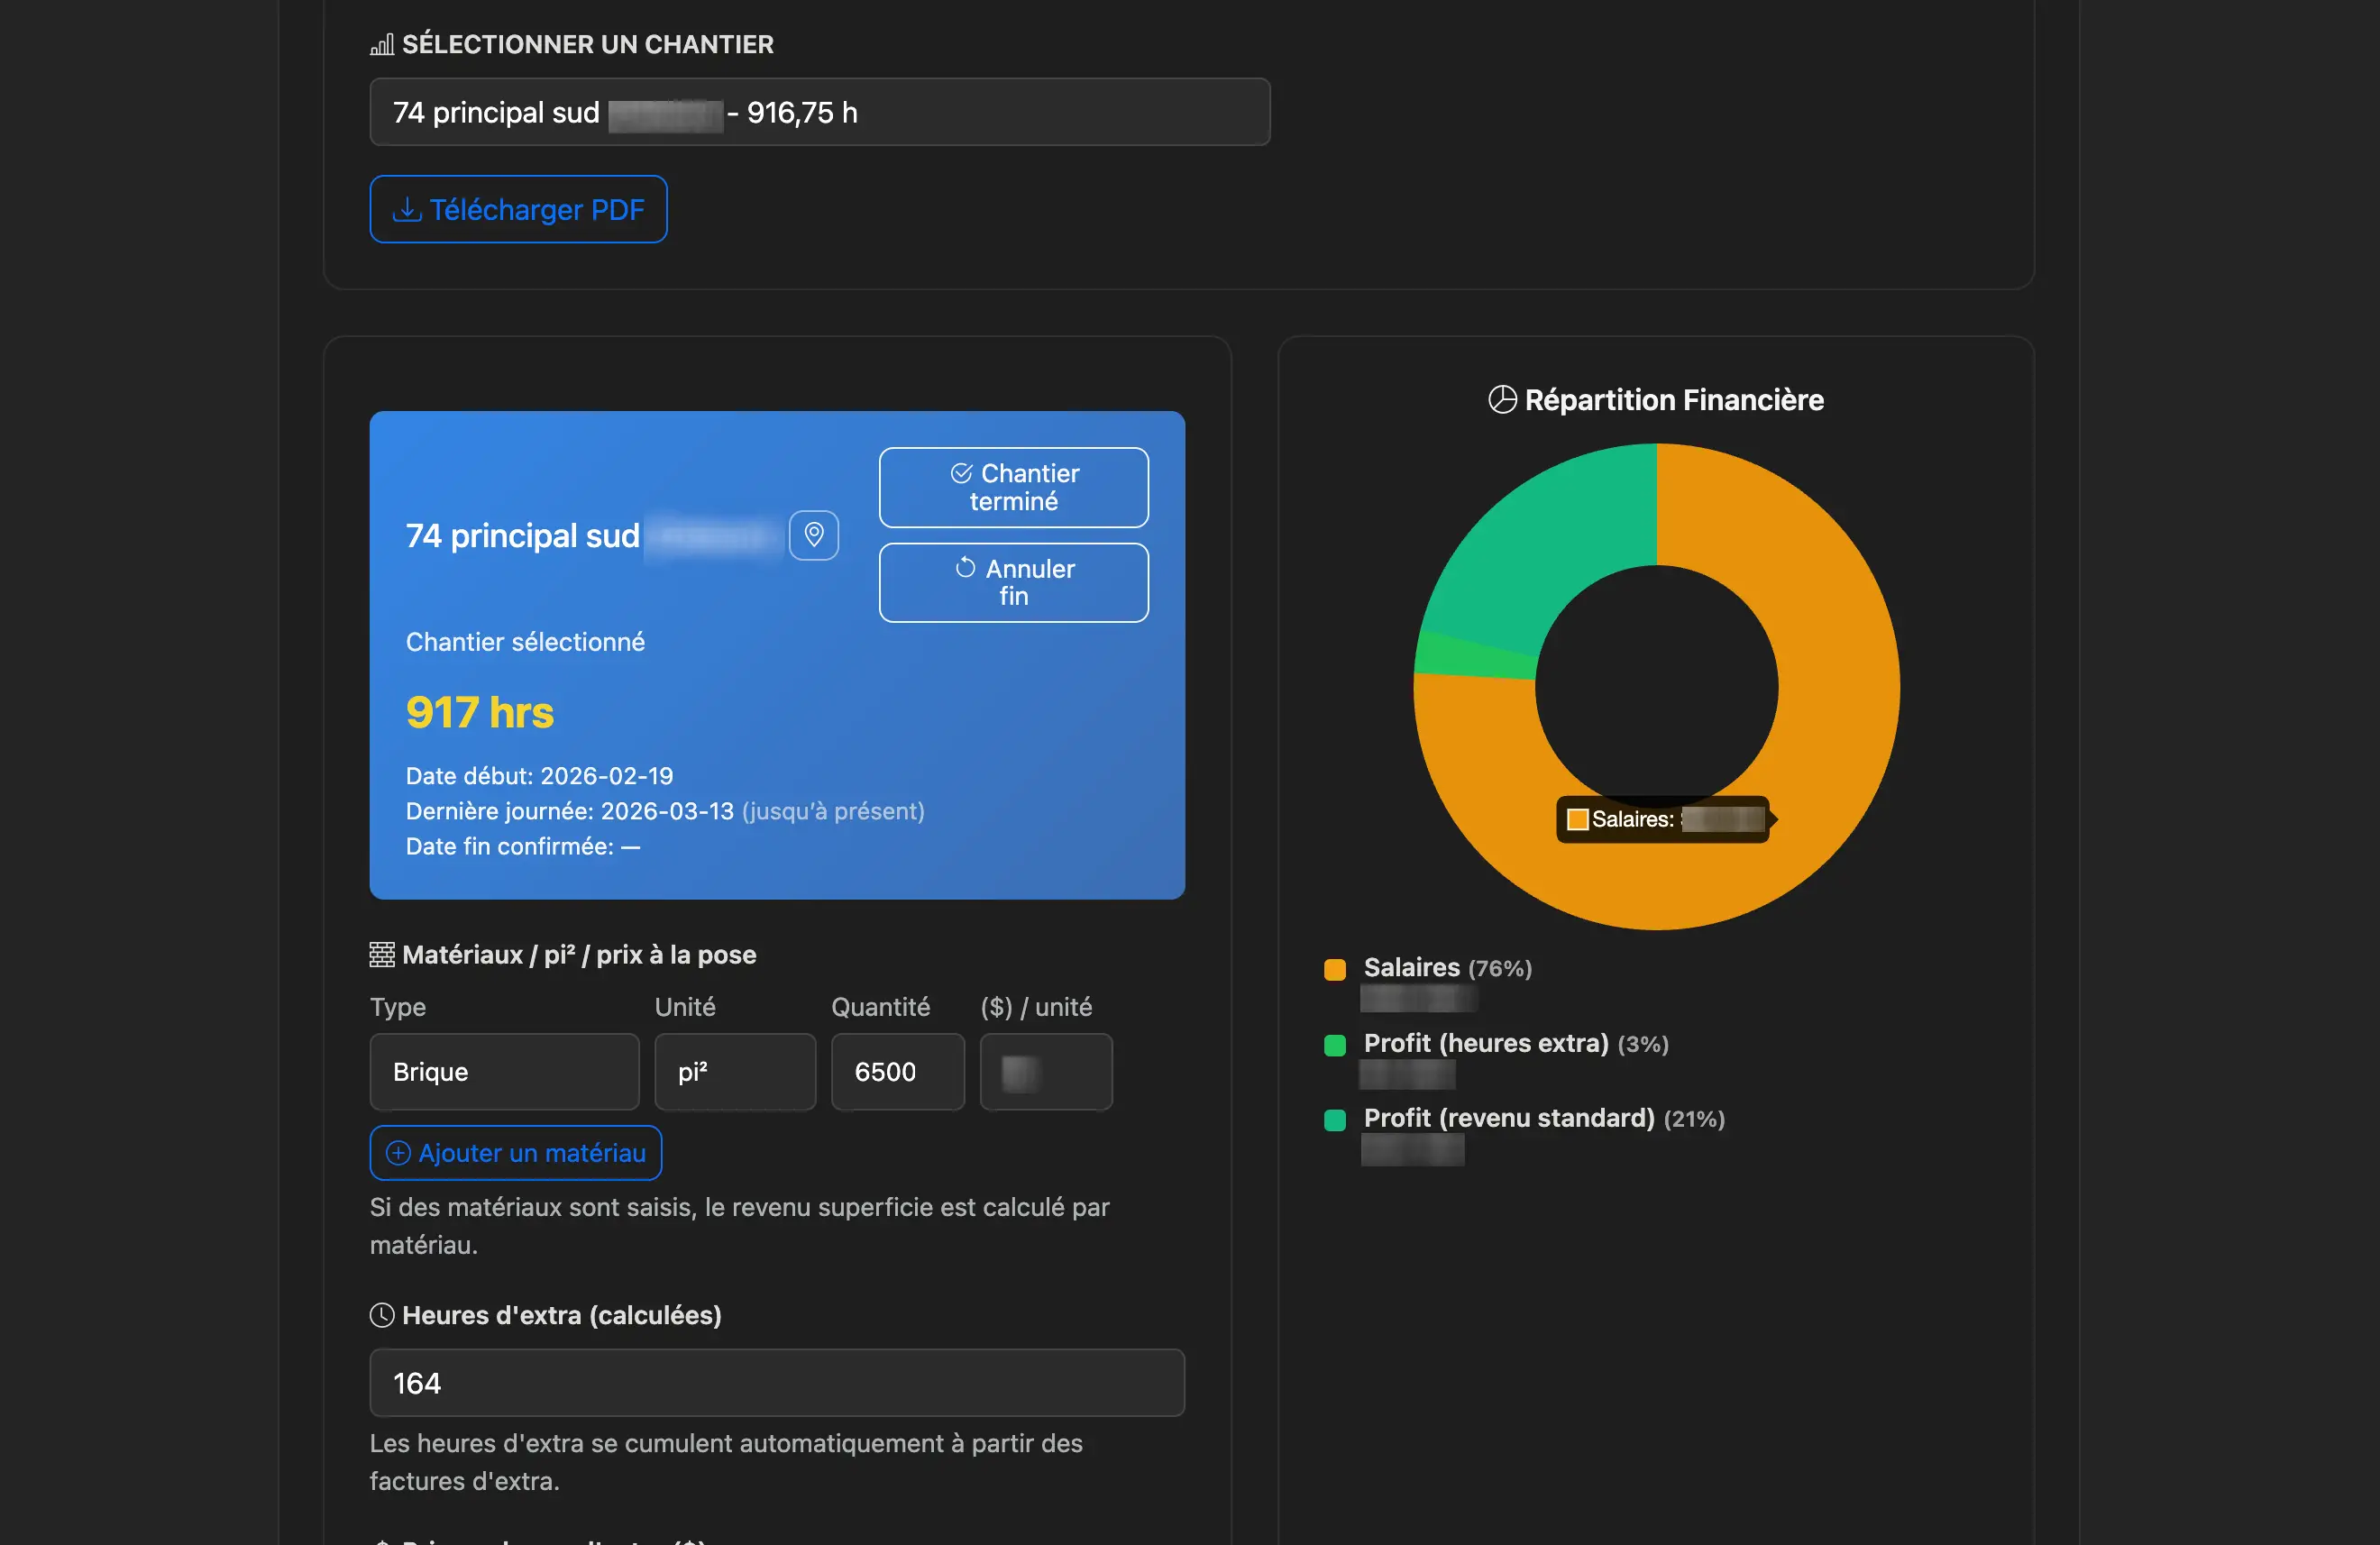This screenshot has width=2380, height=1545.
Task: Click the Télécharger PDF button
Action: (518, 210)
